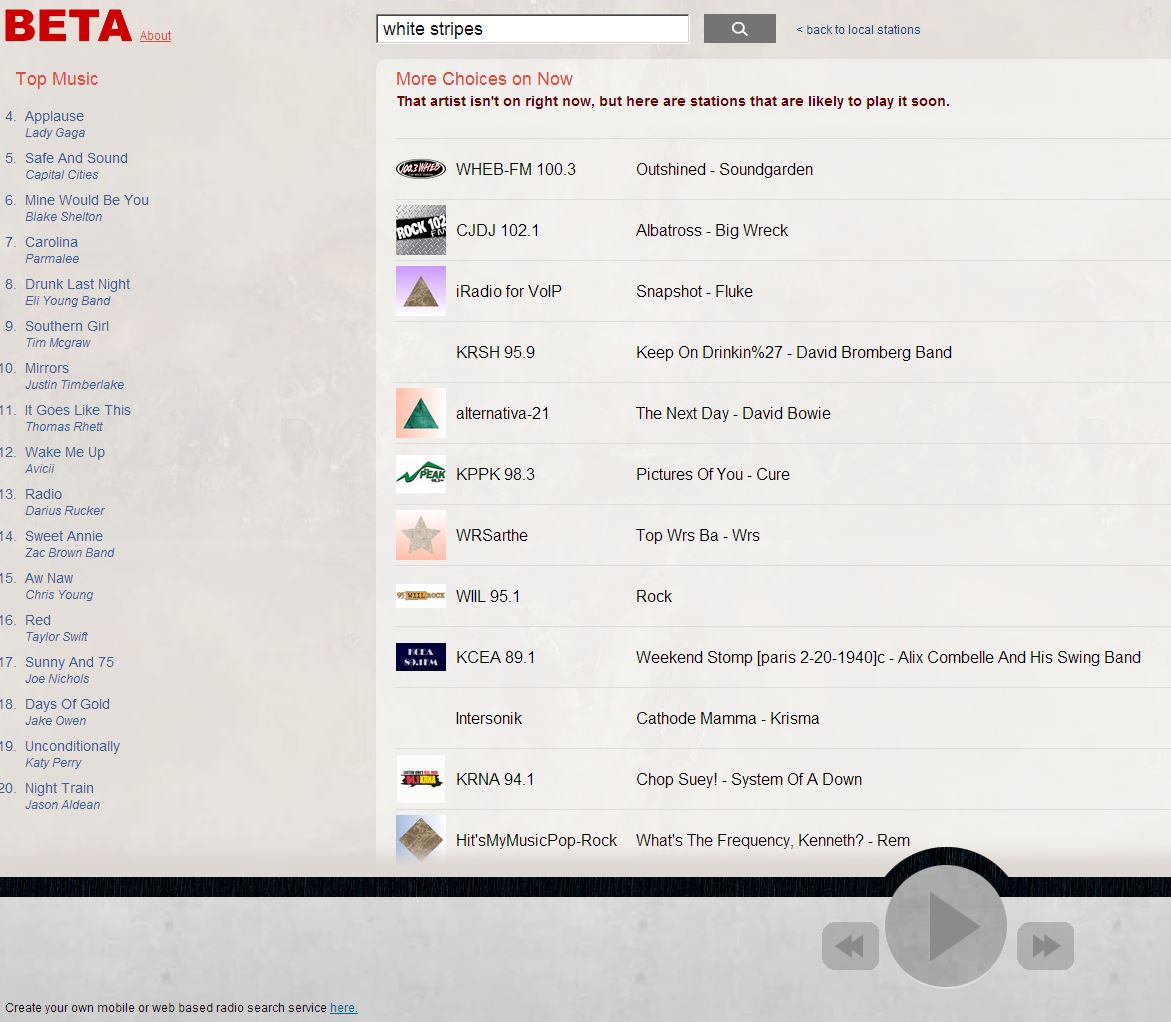Click the WIIL 95.1 Rock logo
The width and height of the screenshot is (1171, 1022).
[x=420, y=596]
